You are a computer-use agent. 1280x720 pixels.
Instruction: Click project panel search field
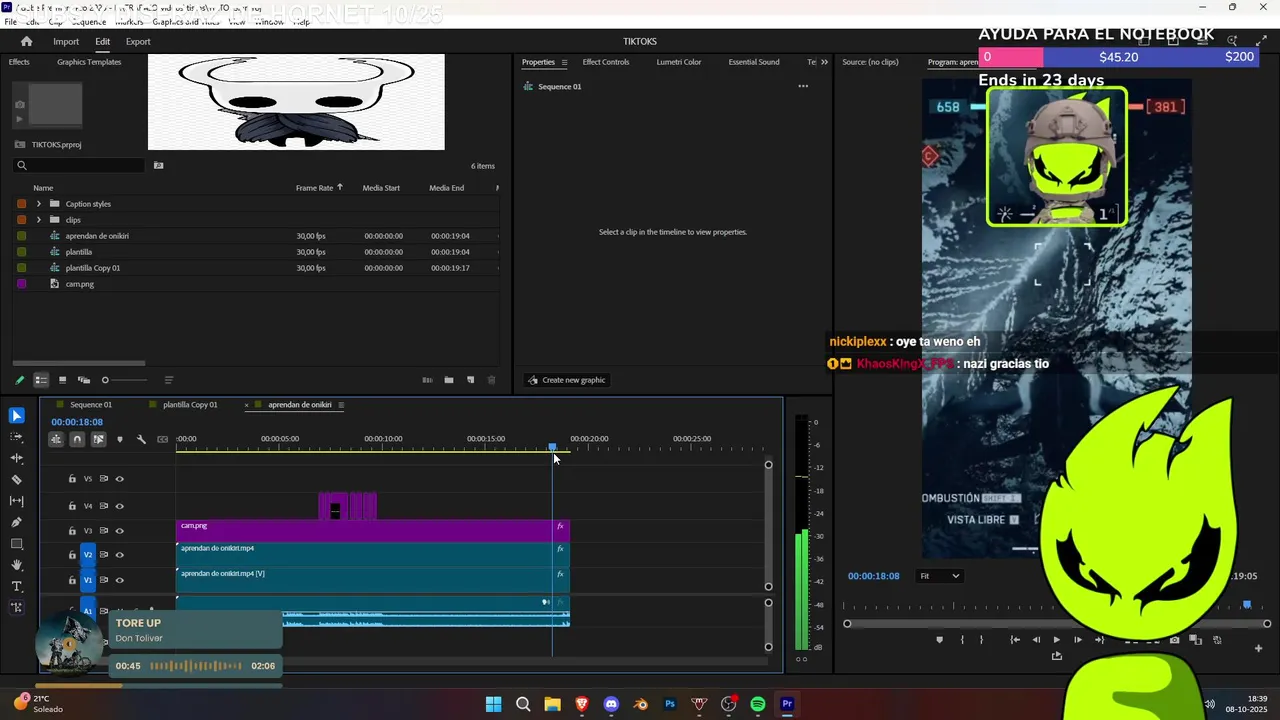tap(80, 166)
